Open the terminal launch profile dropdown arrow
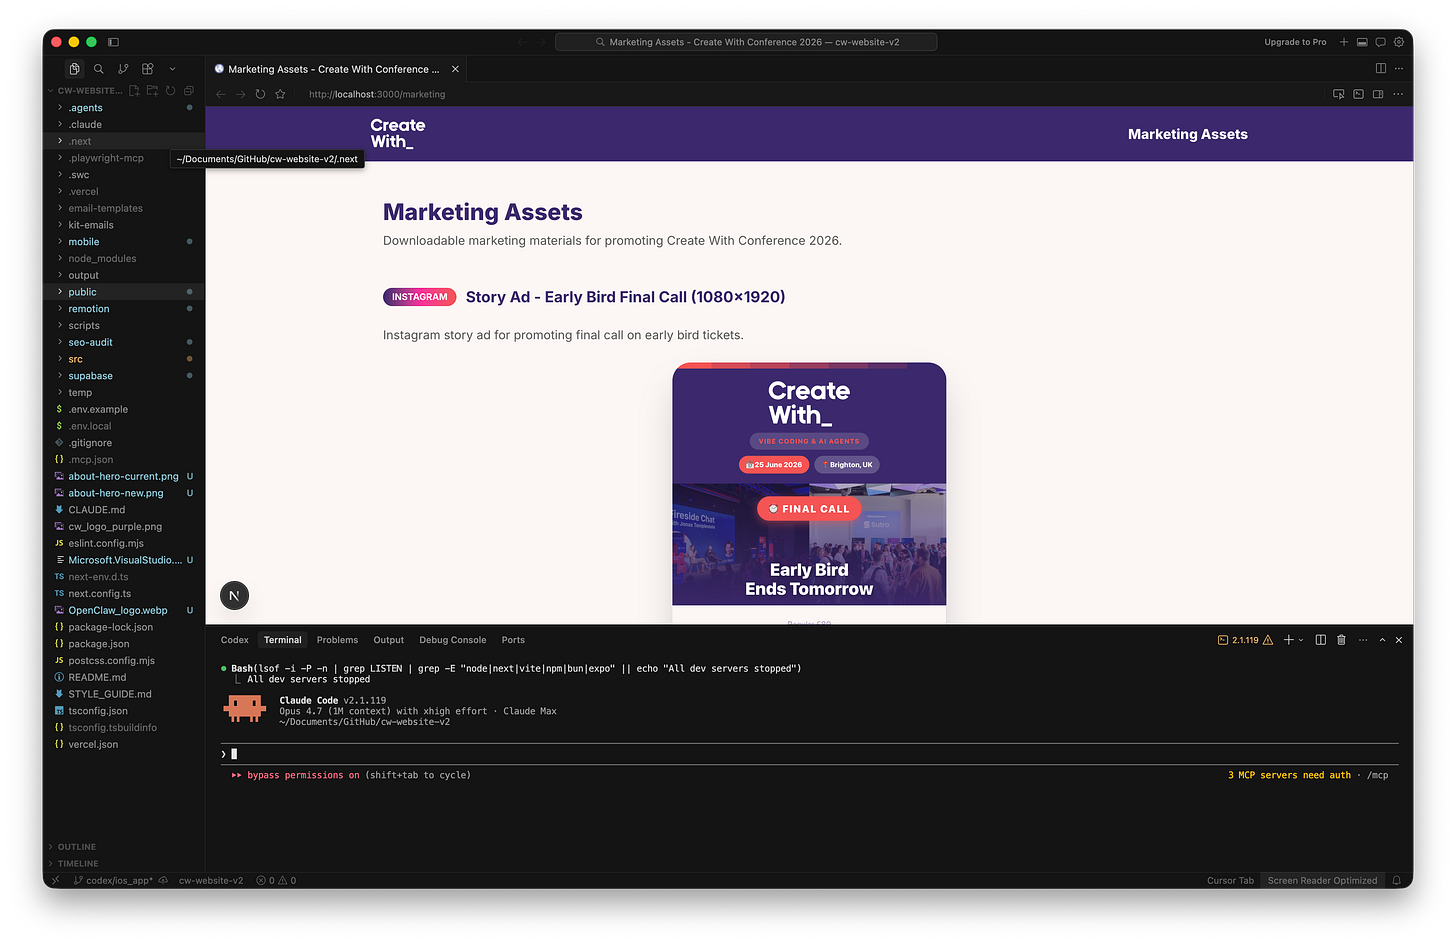Image resolution: width=1456 pixels, height=945 pixels. coord(1301,640)
